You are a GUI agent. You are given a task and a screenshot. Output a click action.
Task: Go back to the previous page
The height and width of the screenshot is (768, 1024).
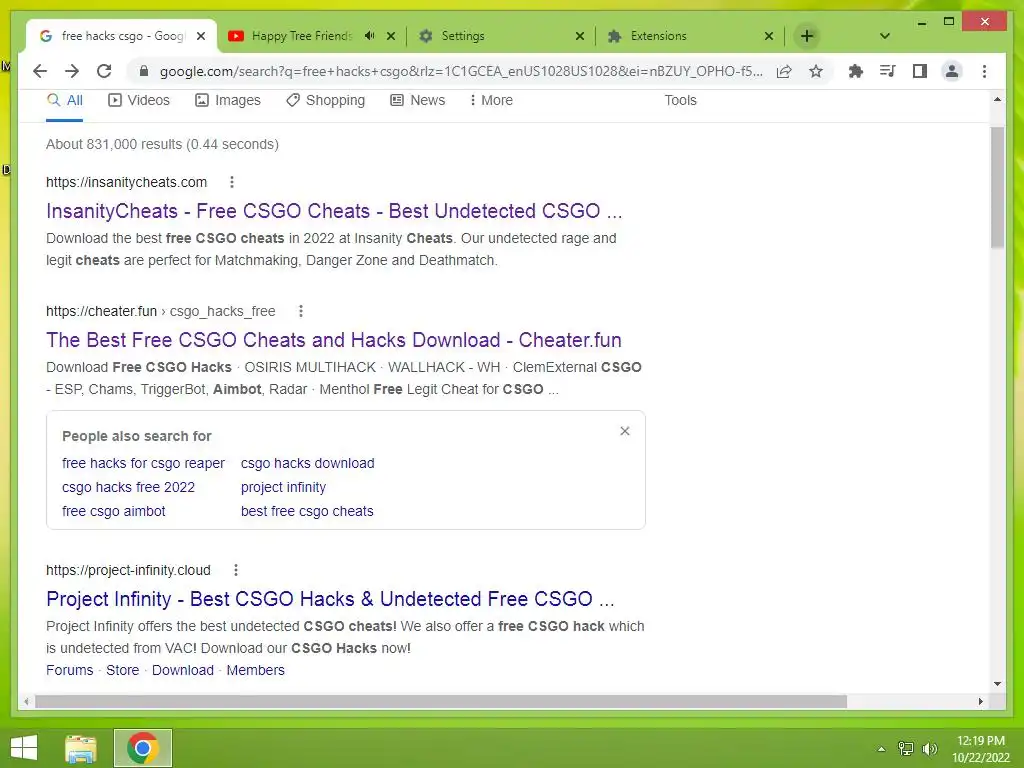[40, 71]
